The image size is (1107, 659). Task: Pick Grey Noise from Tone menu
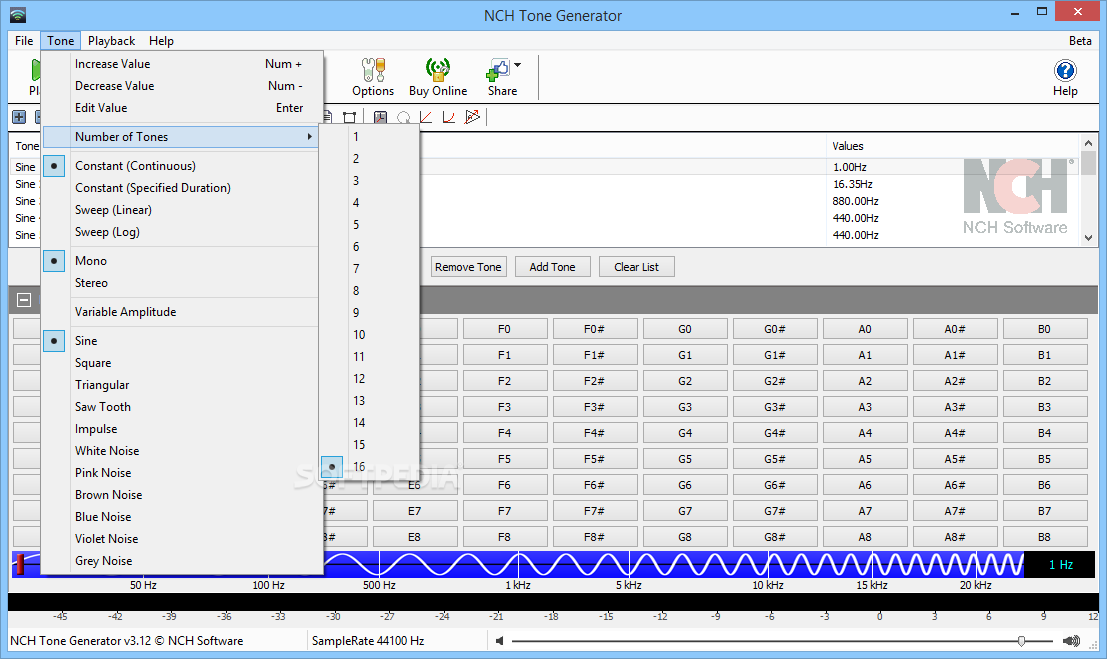(x=180, y=560)
